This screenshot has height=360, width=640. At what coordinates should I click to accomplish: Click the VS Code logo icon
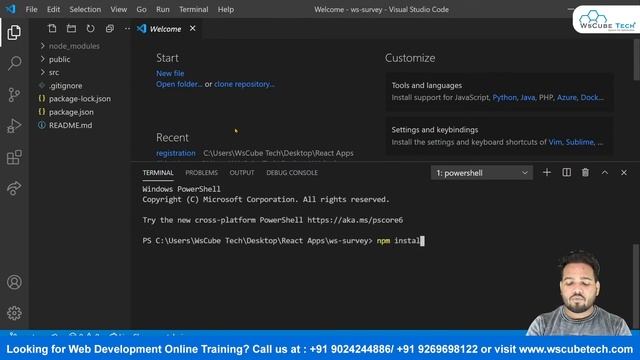10,9
